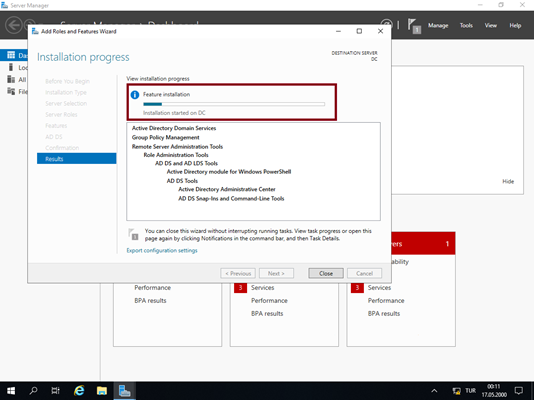Click Group Policy Management entry
The image size is (534, 400).
166,137
